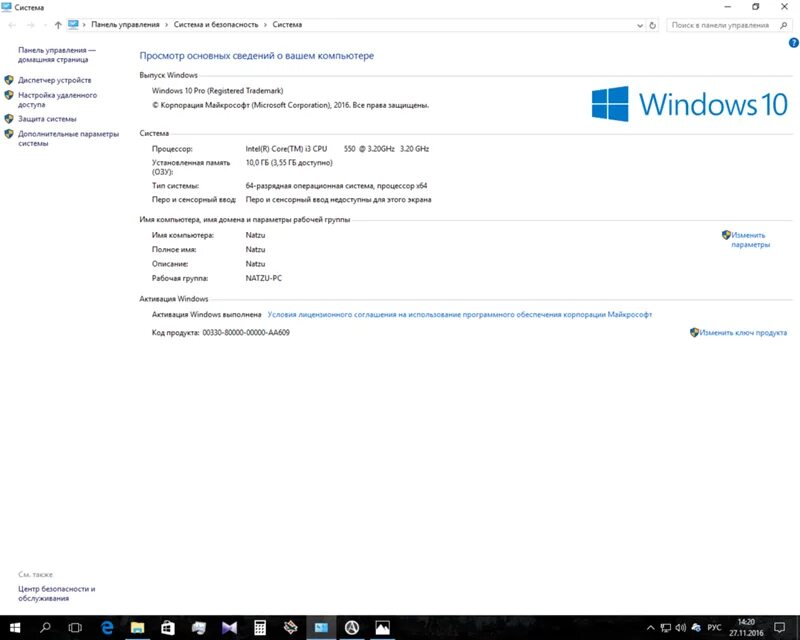Open Task View on the taskbar

[x=75, y=628]
